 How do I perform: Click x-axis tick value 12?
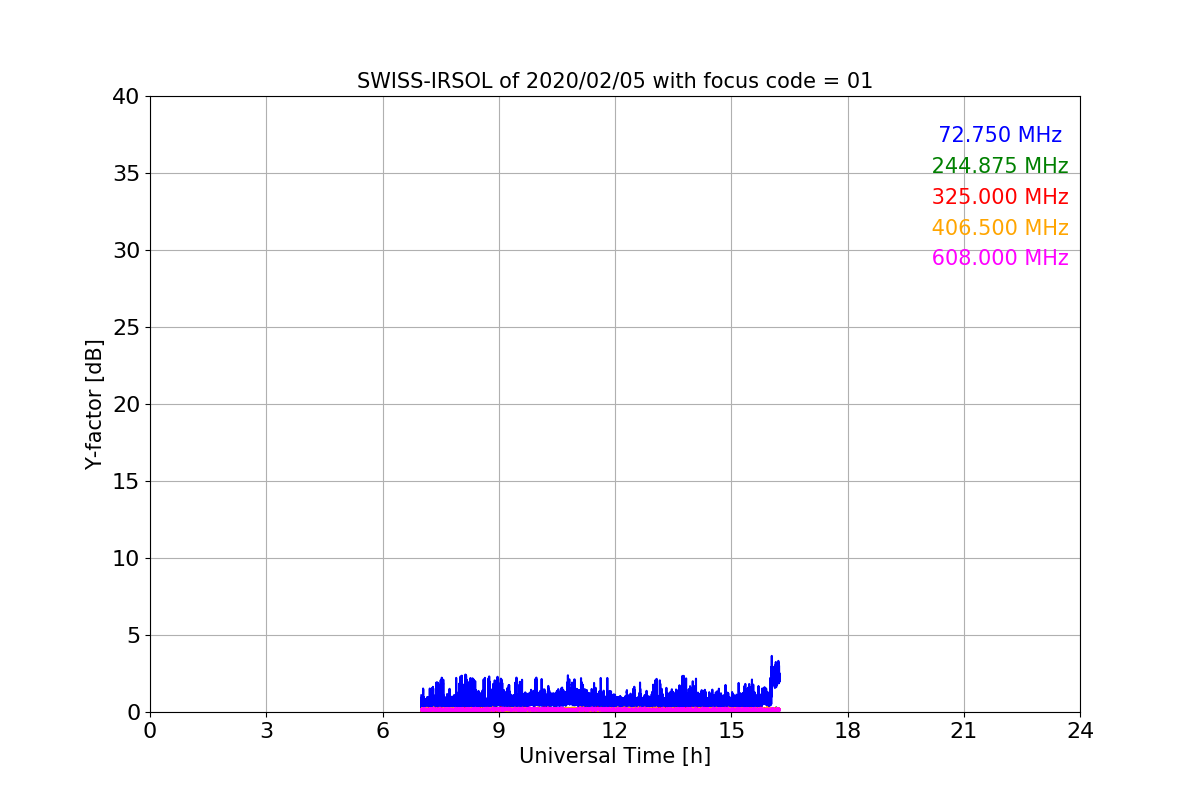[615, 731]
